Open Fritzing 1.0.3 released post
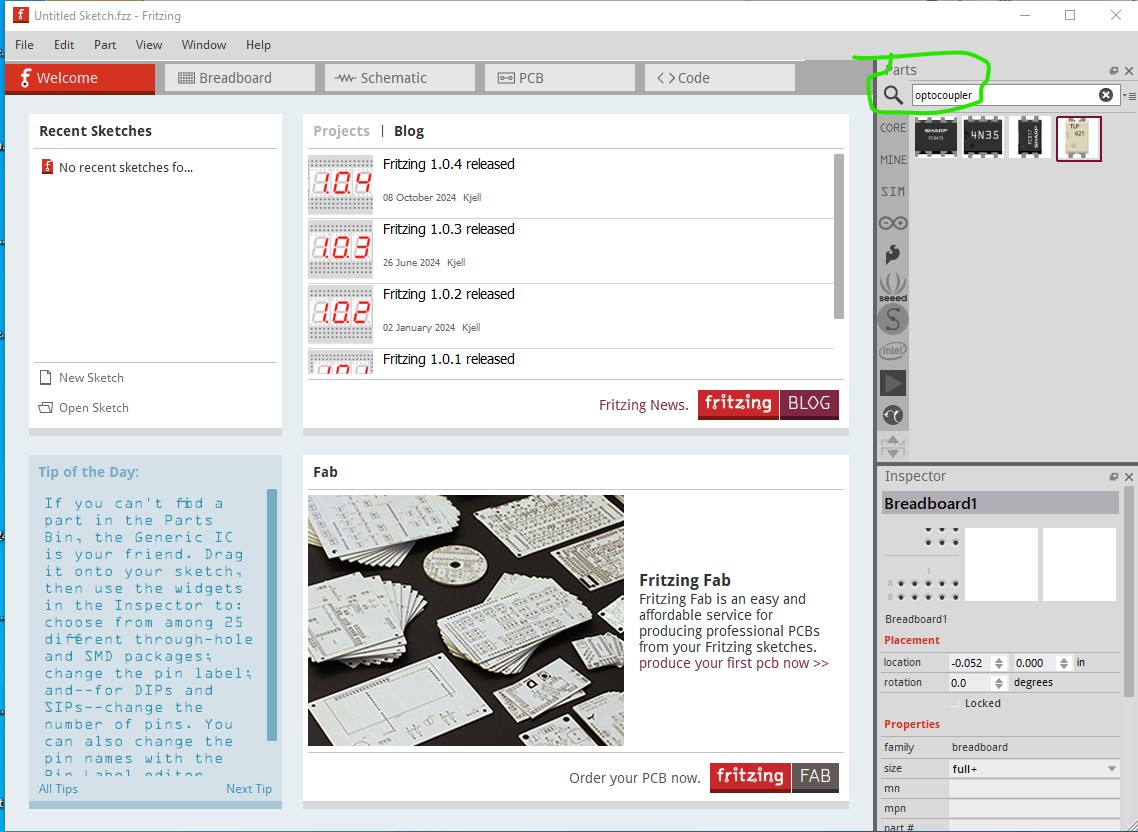The width and height of the screenshot is (1138, 832). click(x=448, y=229)
